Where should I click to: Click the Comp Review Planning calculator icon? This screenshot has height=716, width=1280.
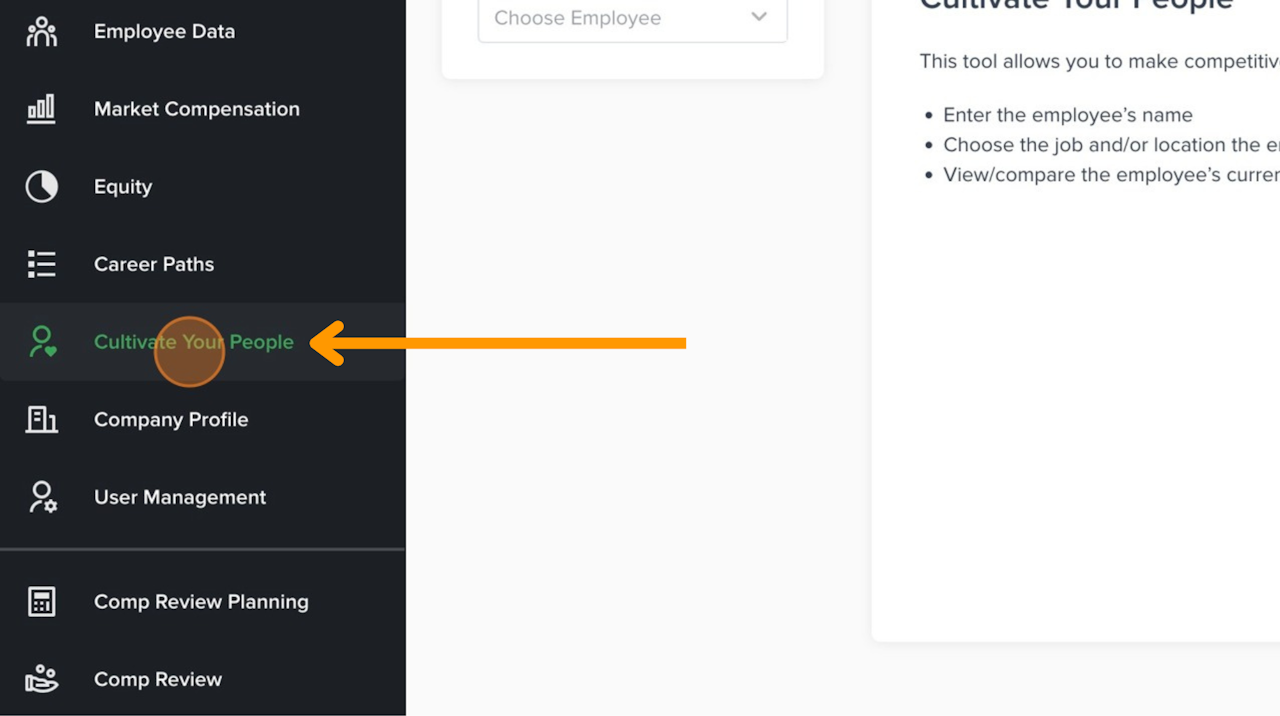click(x=41, y=602)
